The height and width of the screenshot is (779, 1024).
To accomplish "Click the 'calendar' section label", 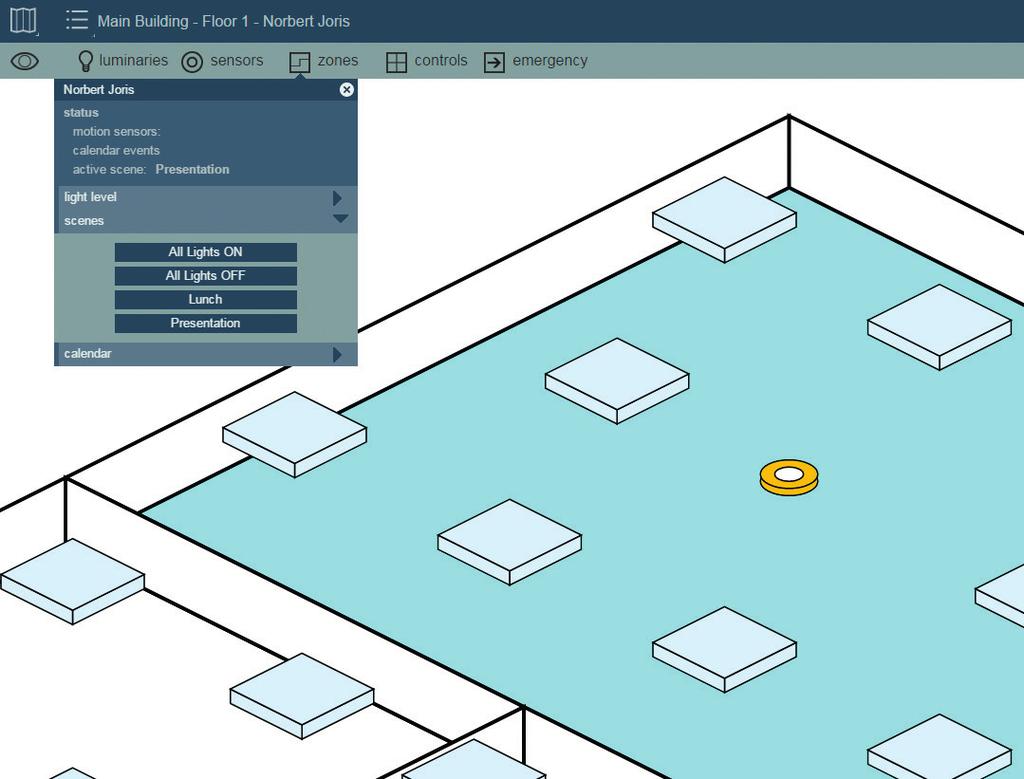I will click(88, 353).
